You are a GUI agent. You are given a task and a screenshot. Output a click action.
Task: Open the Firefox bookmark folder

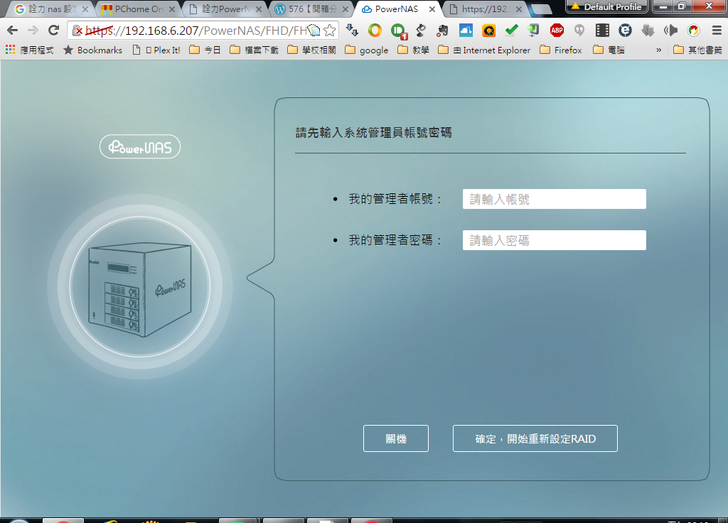560,50
